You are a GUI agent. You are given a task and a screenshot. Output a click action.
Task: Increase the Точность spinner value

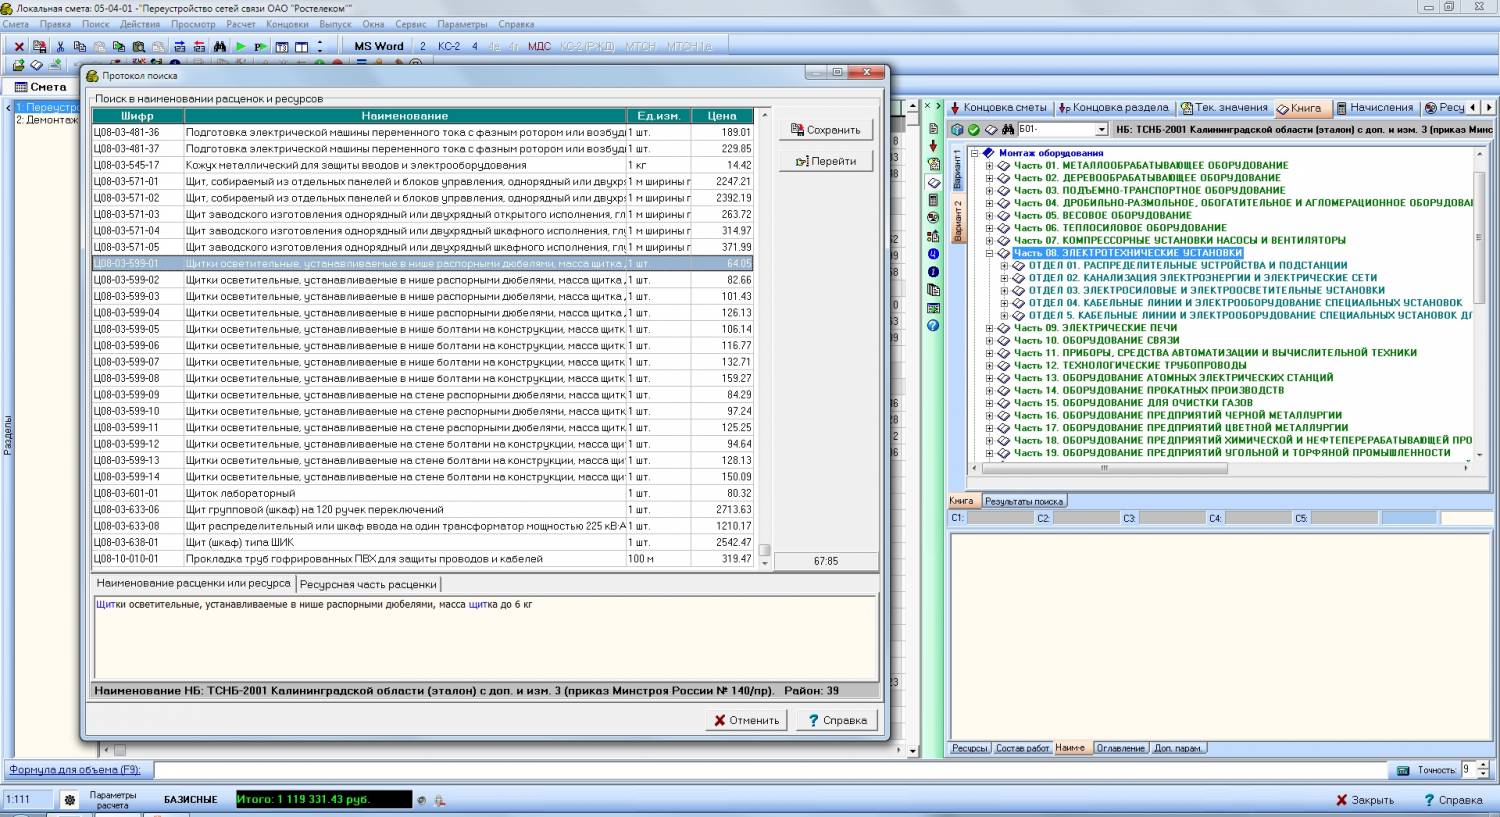pyautogui.click(x=1483, y=765)
